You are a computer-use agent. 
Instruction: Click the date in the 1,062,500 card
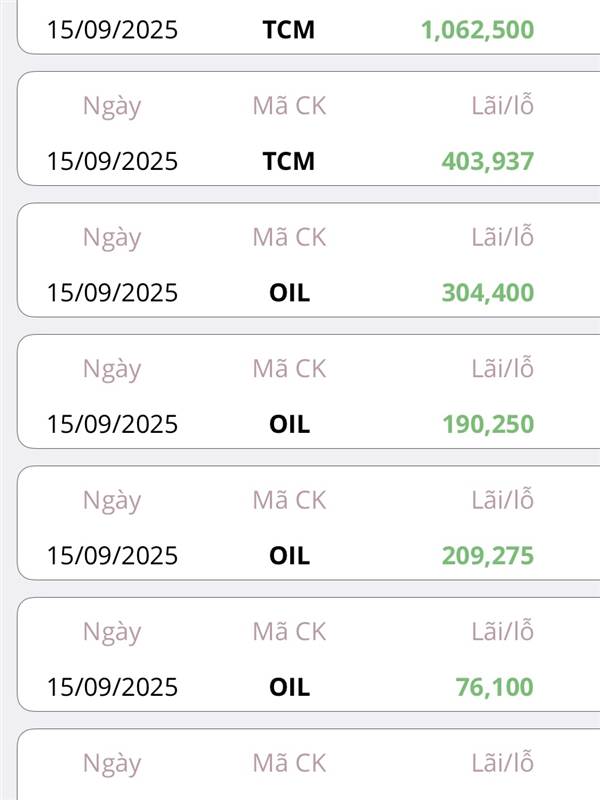click(x=112, y=30)
